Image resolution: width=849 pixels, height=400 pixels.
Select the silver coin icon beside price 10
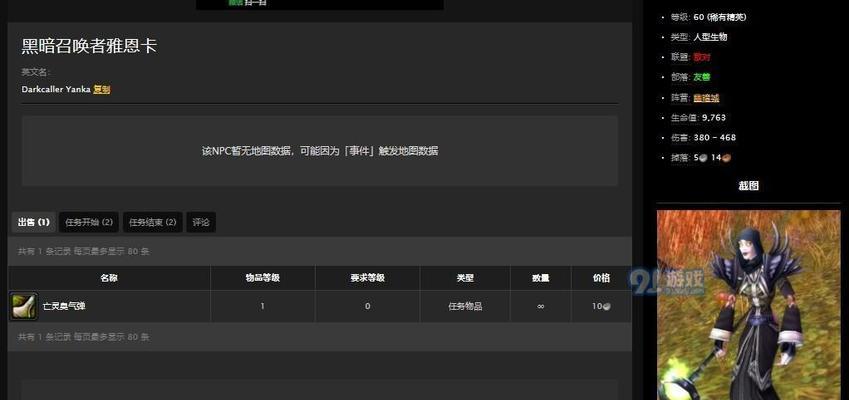tap(607, 306)
